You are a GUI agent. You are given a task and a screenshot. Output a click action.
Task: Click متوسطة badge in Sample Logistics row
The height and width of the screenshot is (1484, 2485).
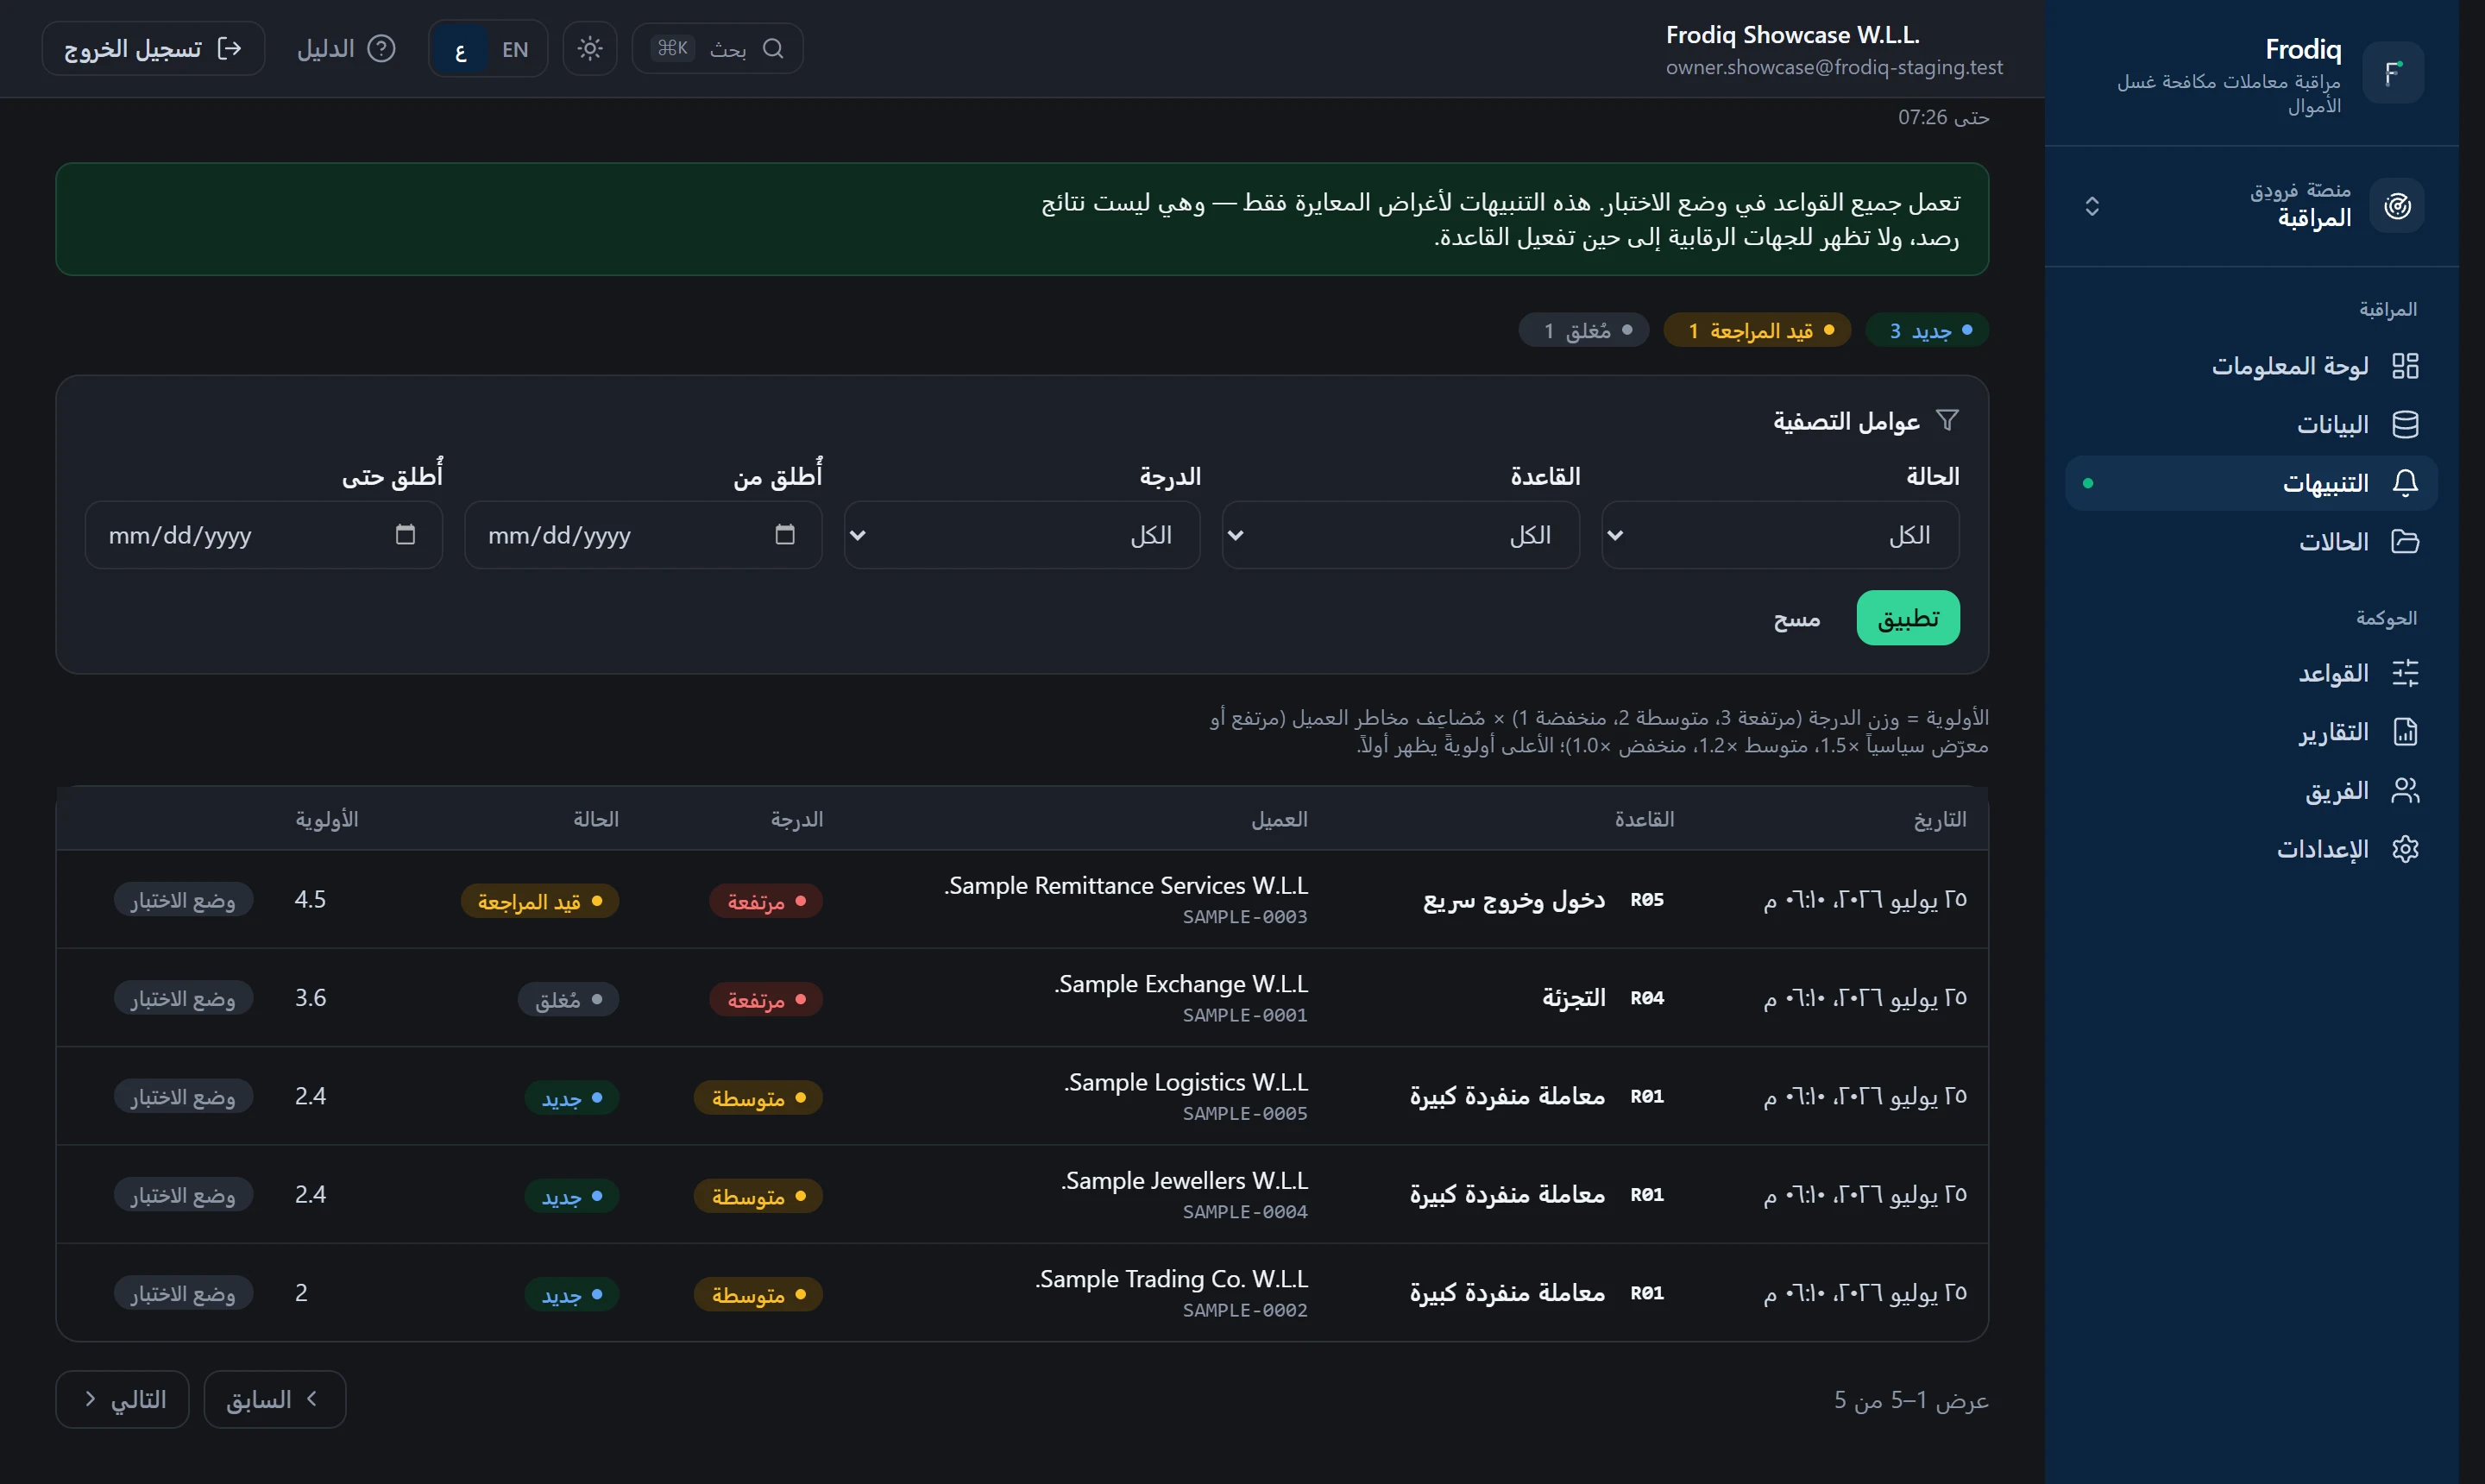click(758, 1097)
